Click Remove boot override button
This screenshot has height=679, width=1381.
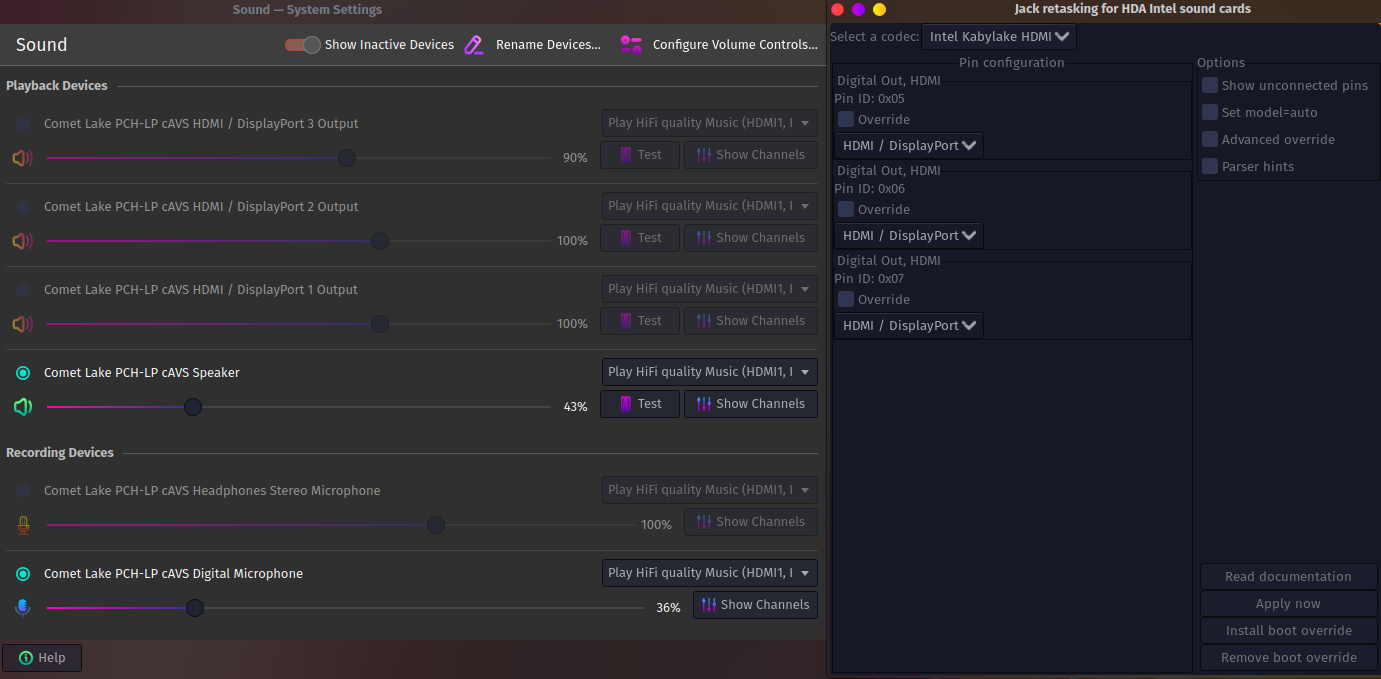[1288, 658]
